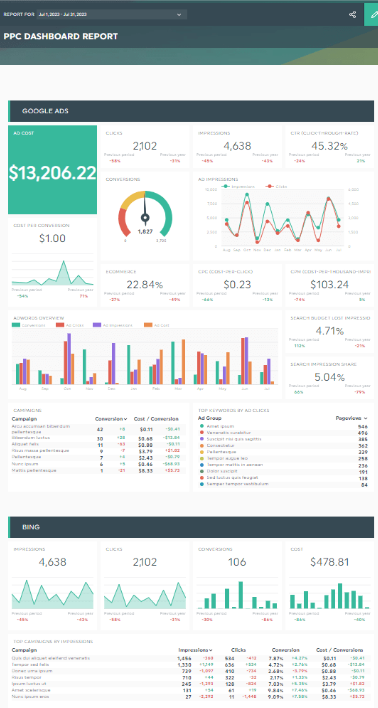Click the share icon in the header
Viewport: 378px width, 708px height.
pos(352,14)
